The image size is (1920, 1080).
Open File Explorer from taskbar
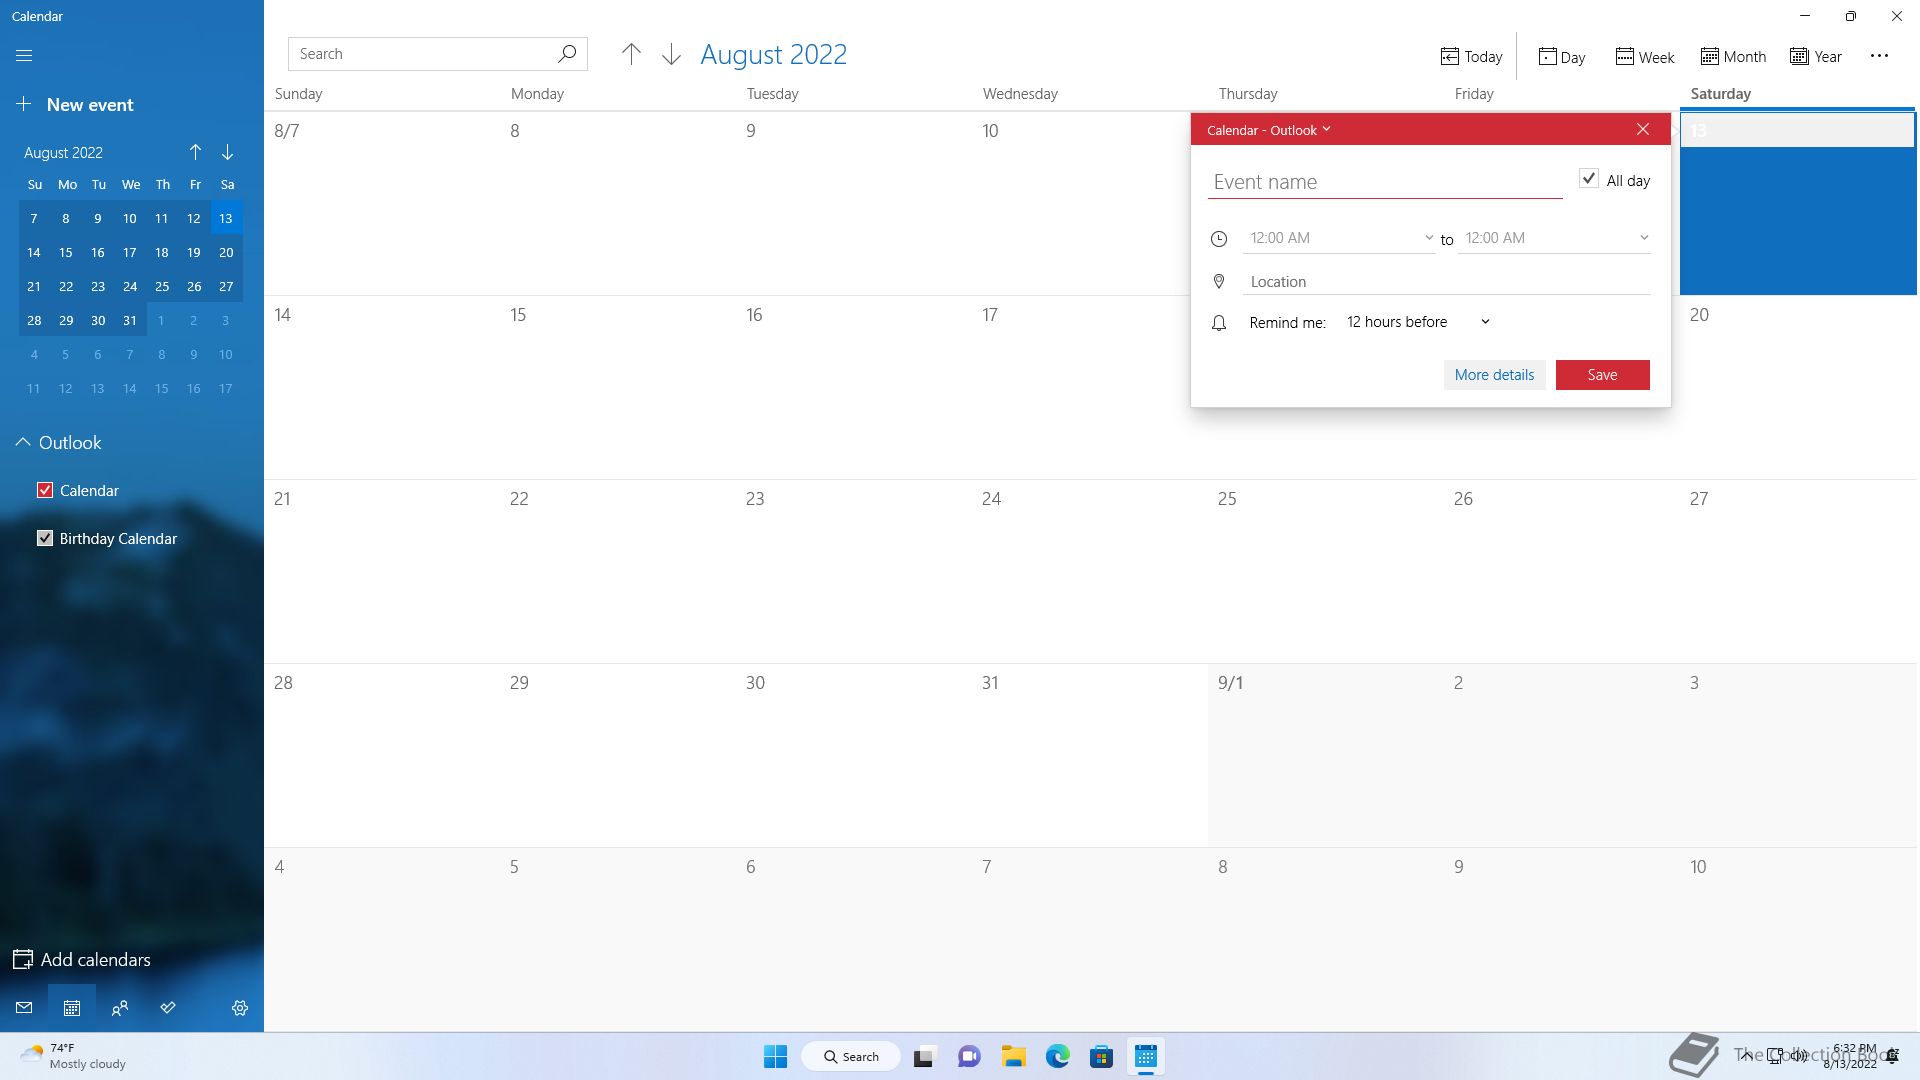tap(1014, 1056)
